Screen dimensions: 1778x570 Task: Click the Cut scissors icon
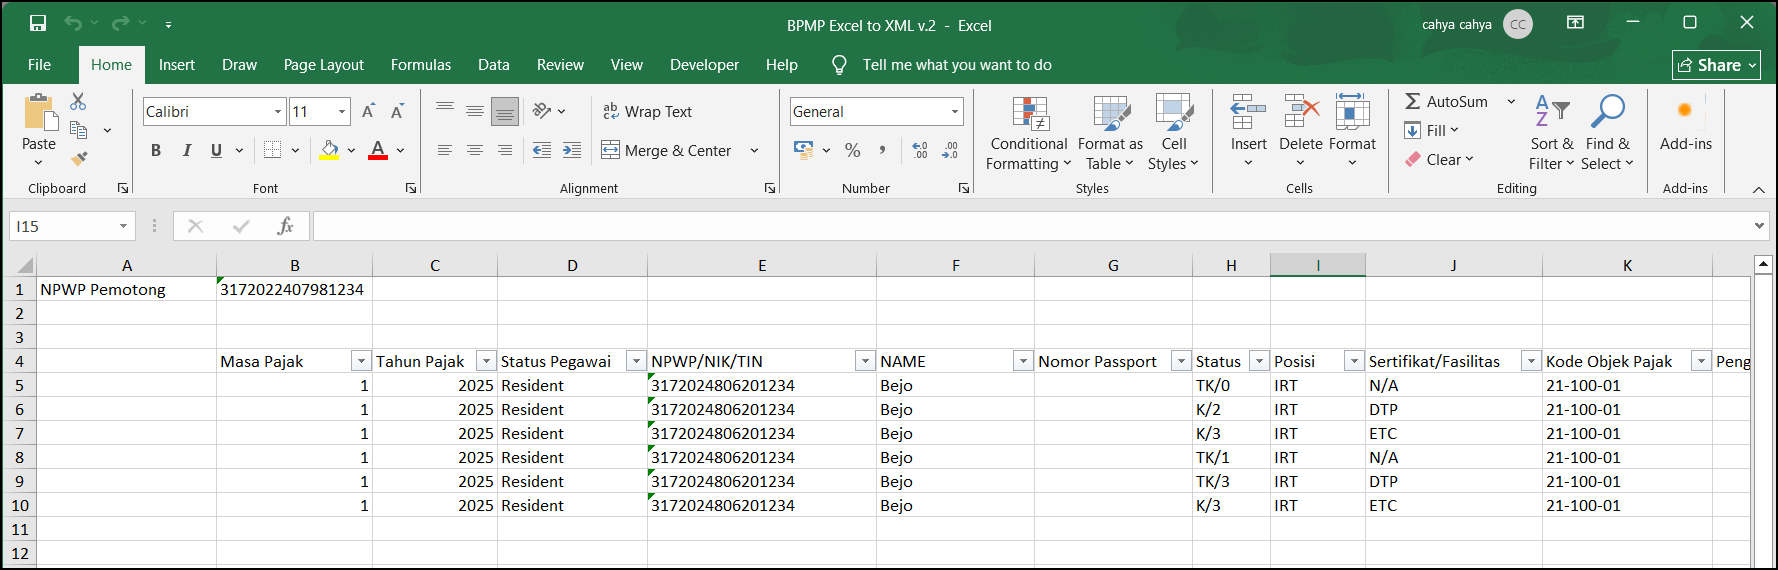tap(78, 102)
